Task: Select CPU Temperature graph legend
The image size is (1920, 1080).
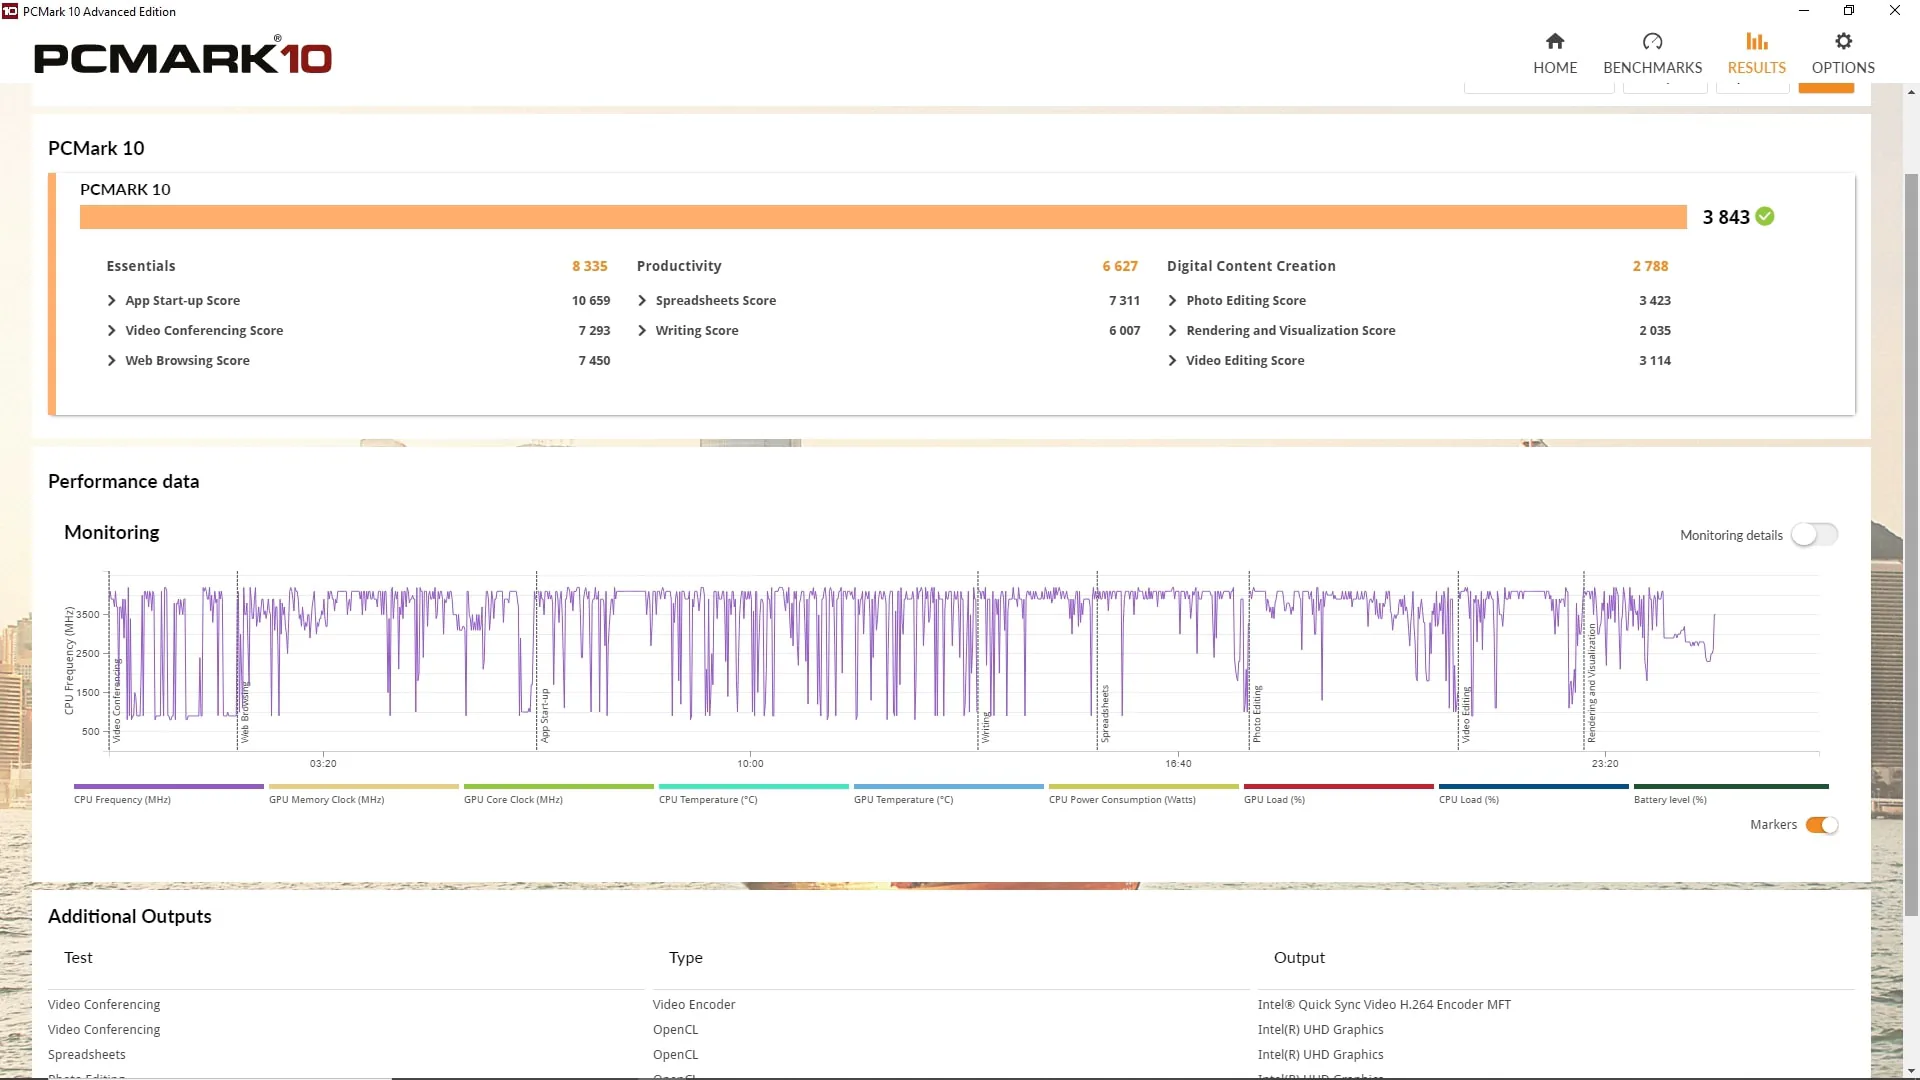Action: pyautogui.click(x=753, y=794)
